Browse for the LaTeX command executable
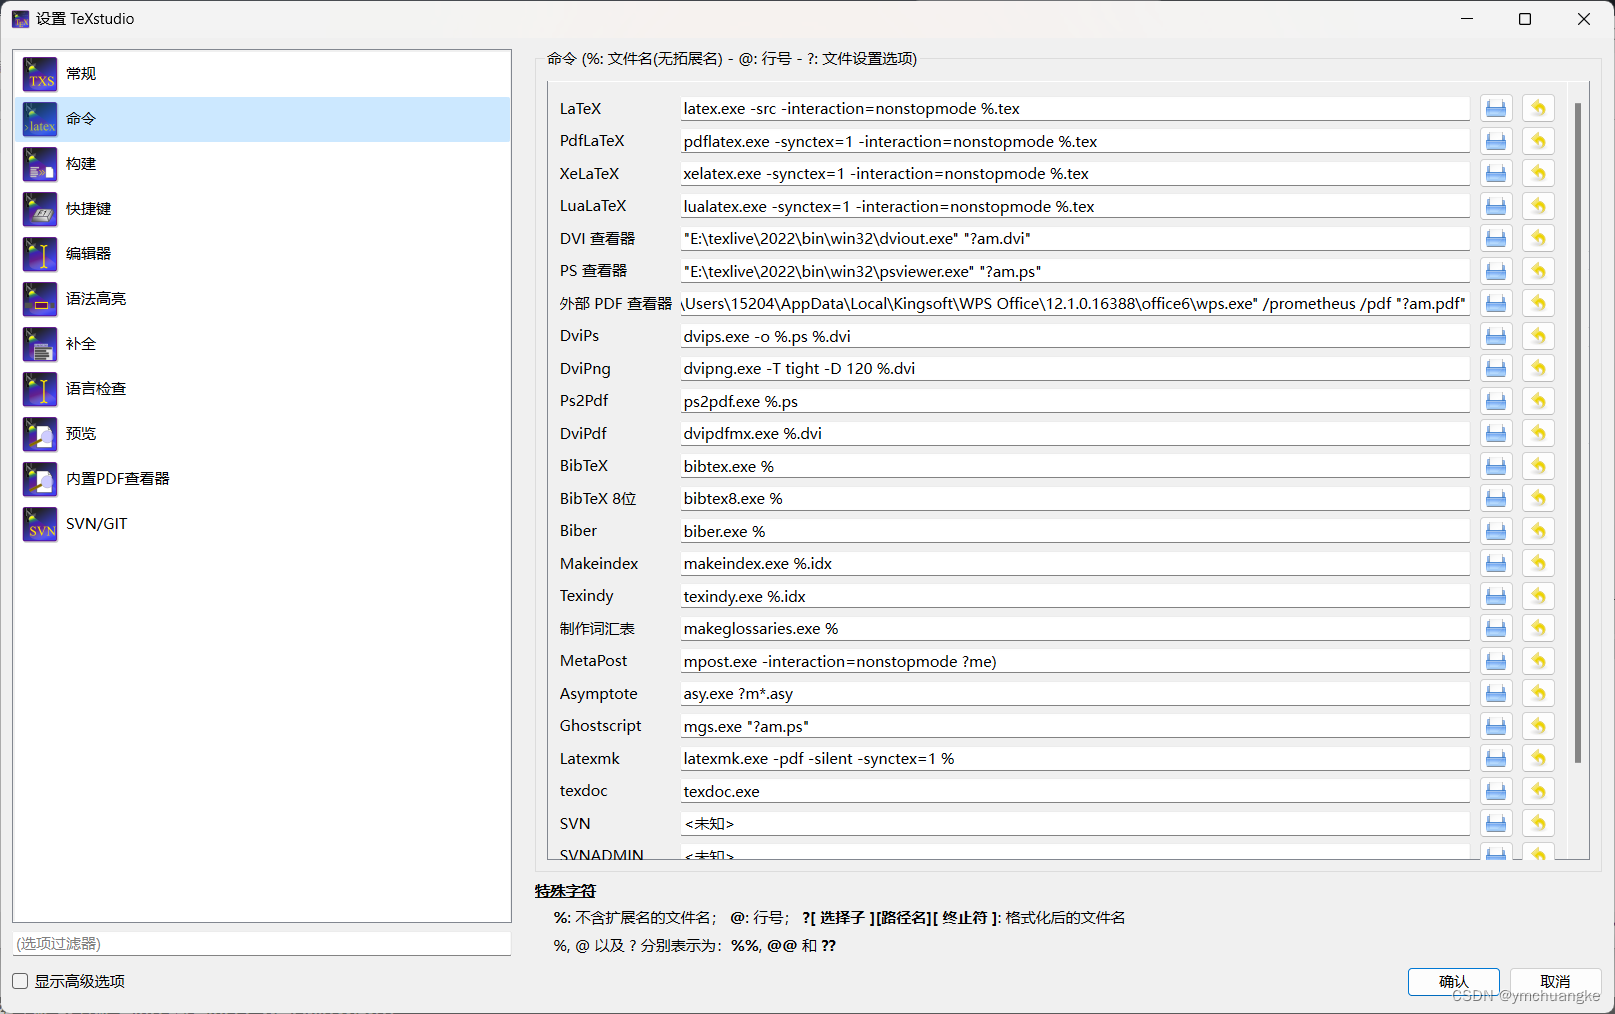The width and height of the screenshot is (1615, 1014). pyautogui.click(x=1496, y=109)
